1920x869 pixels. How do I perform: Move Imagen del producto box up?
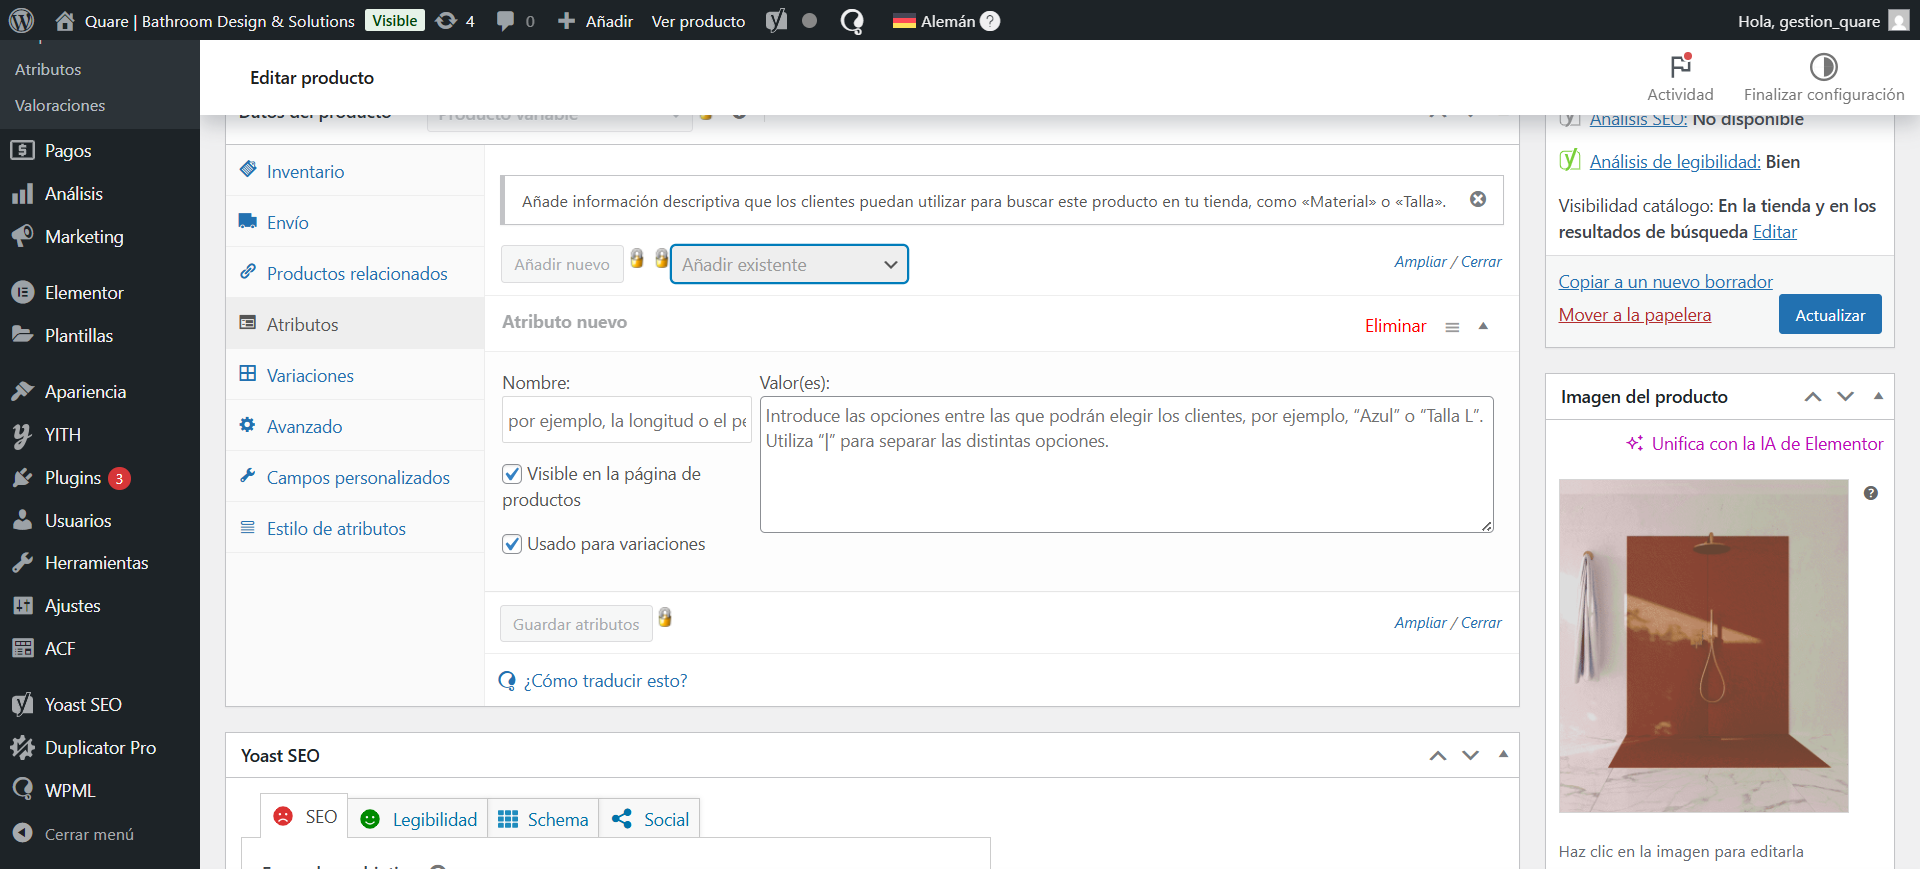(1812, 397)
